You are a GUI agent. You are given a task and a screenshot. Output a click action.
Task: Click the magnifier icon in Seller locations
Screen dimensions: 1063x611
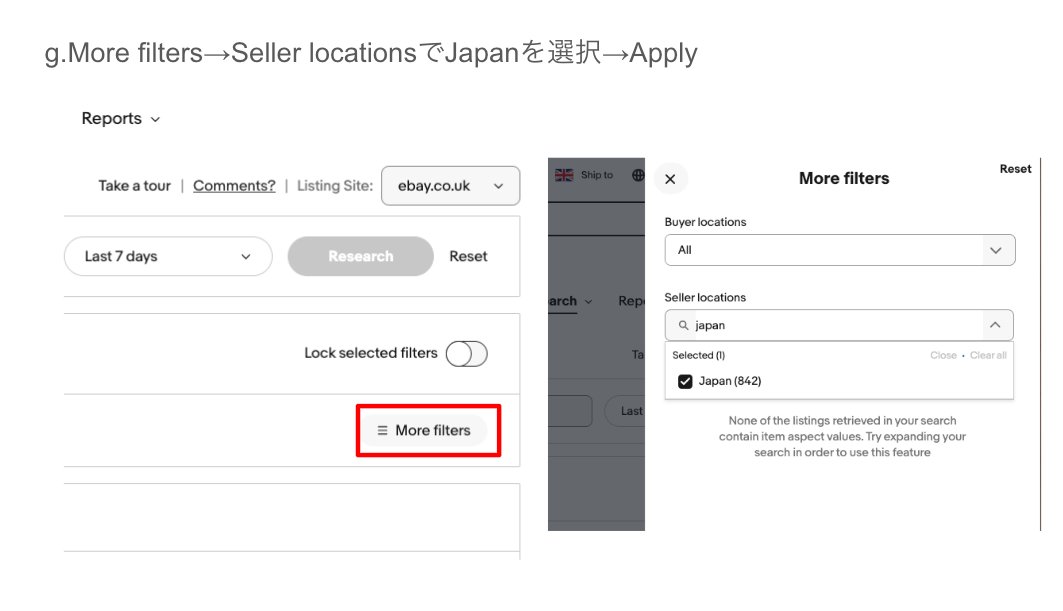click(684, 325)
